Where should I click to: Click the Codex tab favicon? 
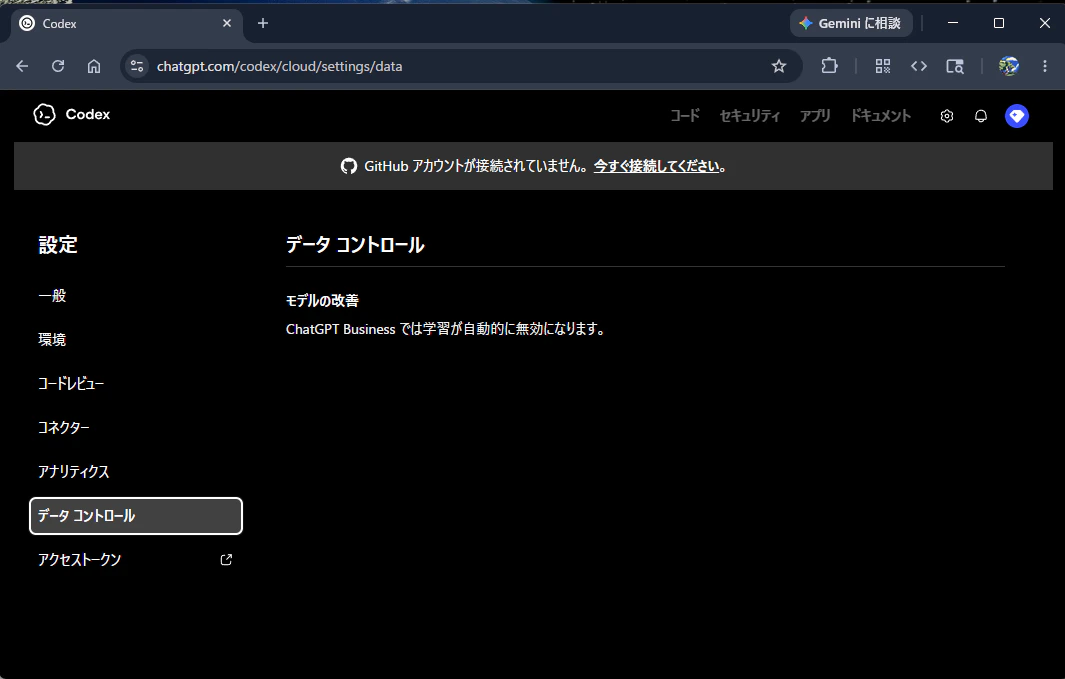point(27,24)
